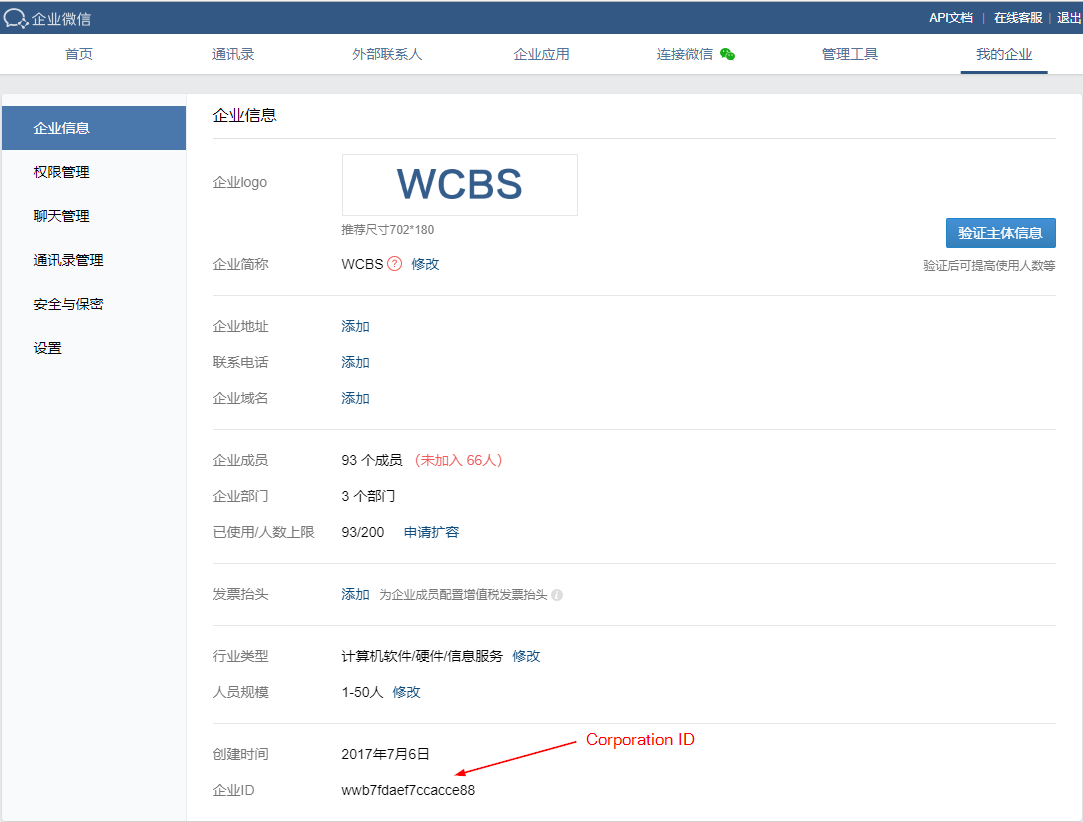Image resolution: width=1083 pixels, height=822 pixels.
Task: Click 修改 beside the industry type
Action: (x=526, y=656)
